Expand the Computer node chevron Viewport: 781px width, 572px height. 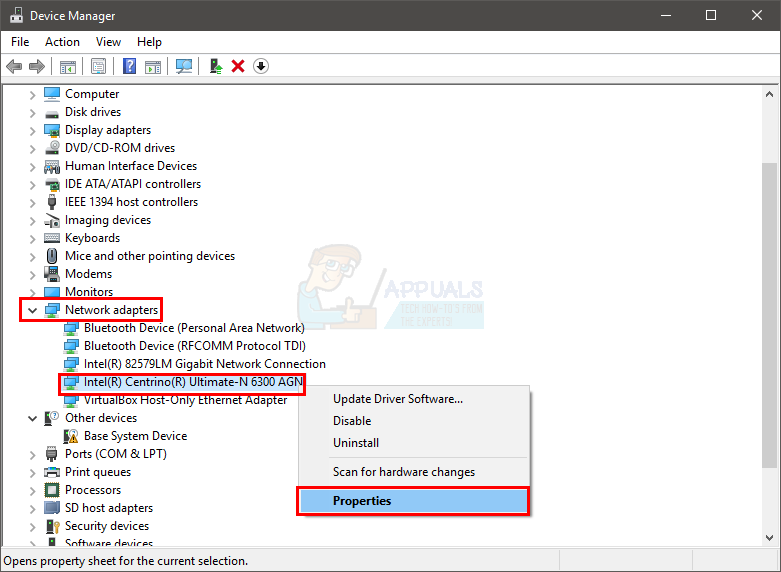[x=32, y=95]
